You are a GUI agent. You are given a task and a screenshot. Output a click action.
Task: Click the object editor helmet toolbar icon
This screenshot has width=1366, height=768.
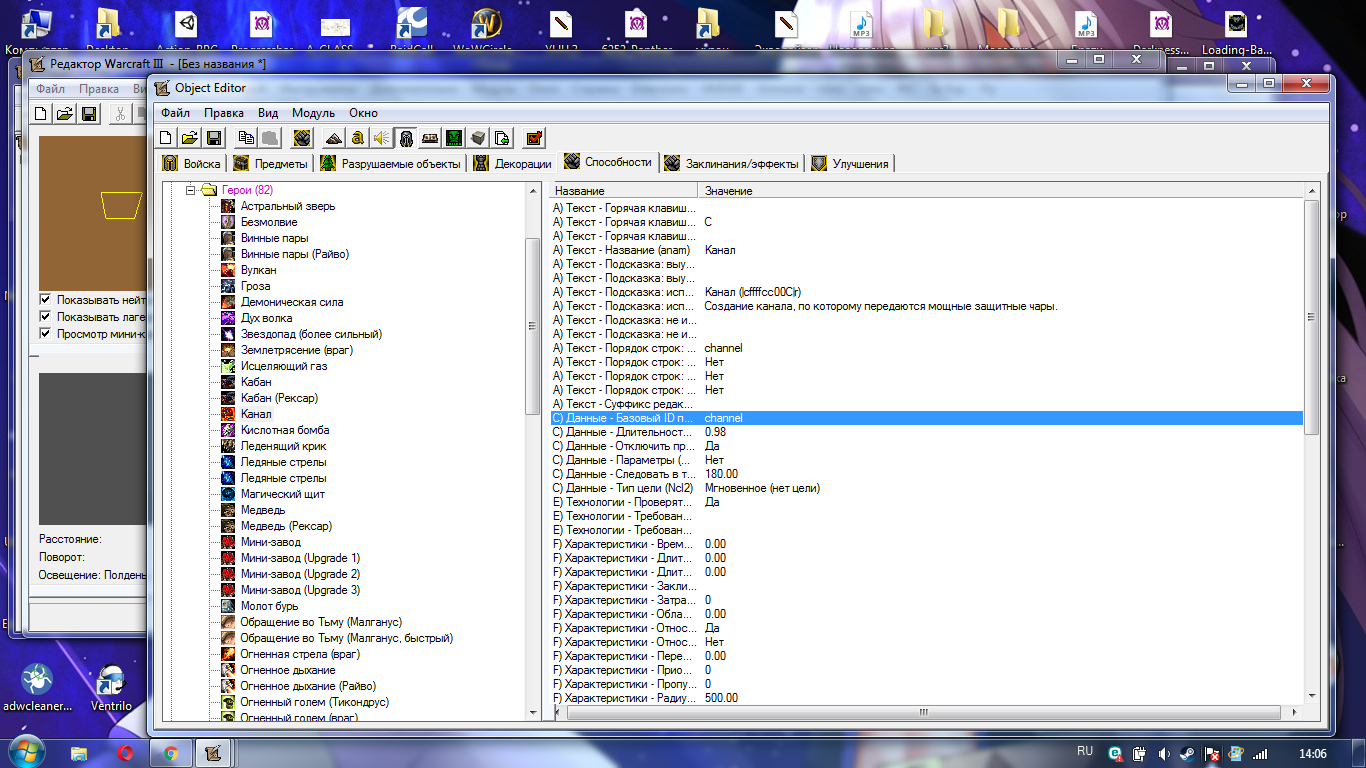(406, 138)
